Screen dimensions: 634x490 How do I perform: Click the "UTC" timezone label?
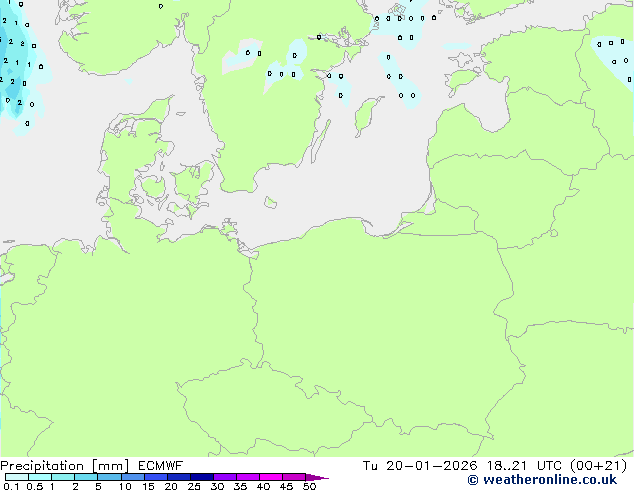click(x=549, y=466)
